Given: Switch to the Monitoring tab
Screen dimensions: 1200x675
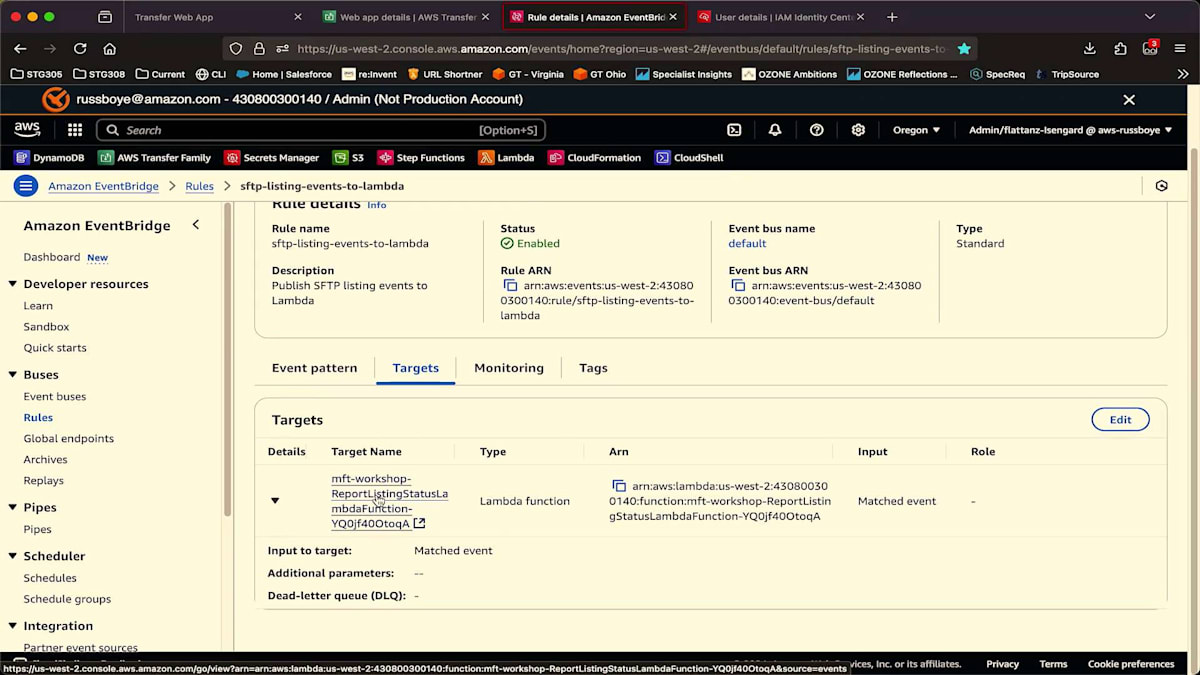Looking at the screenshot, I should point(509,368).
